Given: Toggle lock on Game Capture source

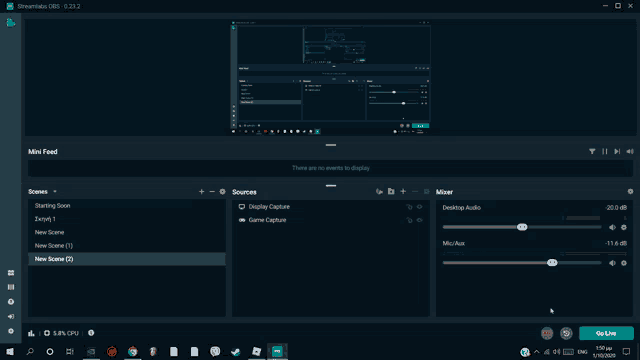Looking at the screenshot, I should click(409, 220).
